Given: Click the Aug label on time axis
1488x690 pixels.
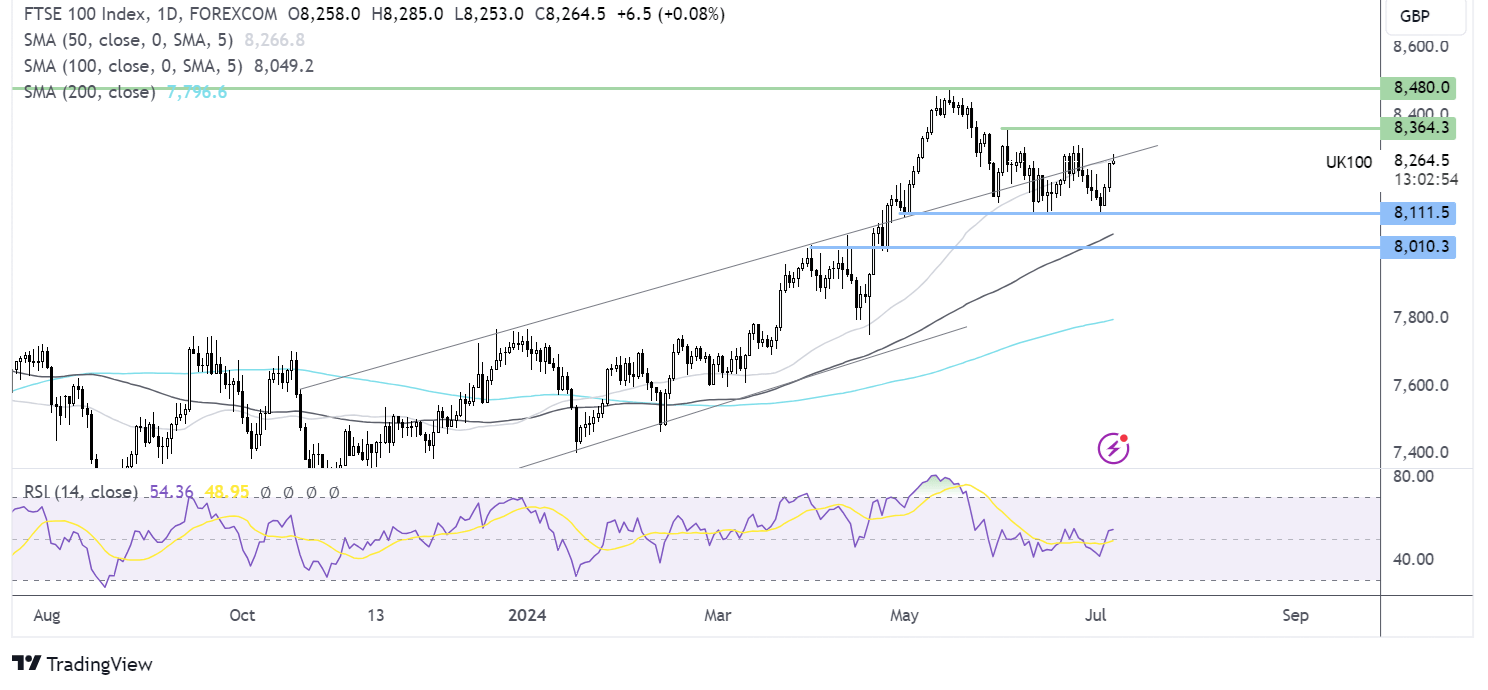Looking at the screenshot, I should pyautogui.click(x=46, y=615).
